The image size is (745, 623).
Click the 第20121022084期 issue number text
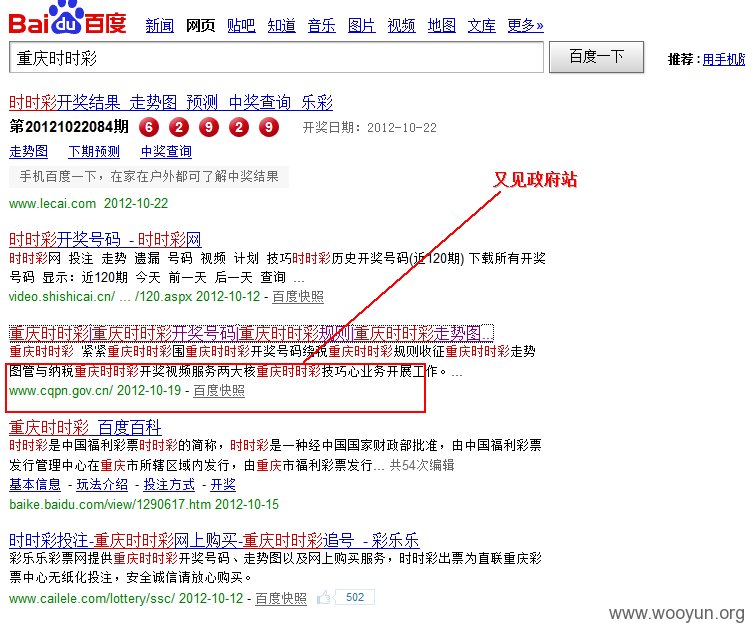pyautogui.click(x=69, y=126)
